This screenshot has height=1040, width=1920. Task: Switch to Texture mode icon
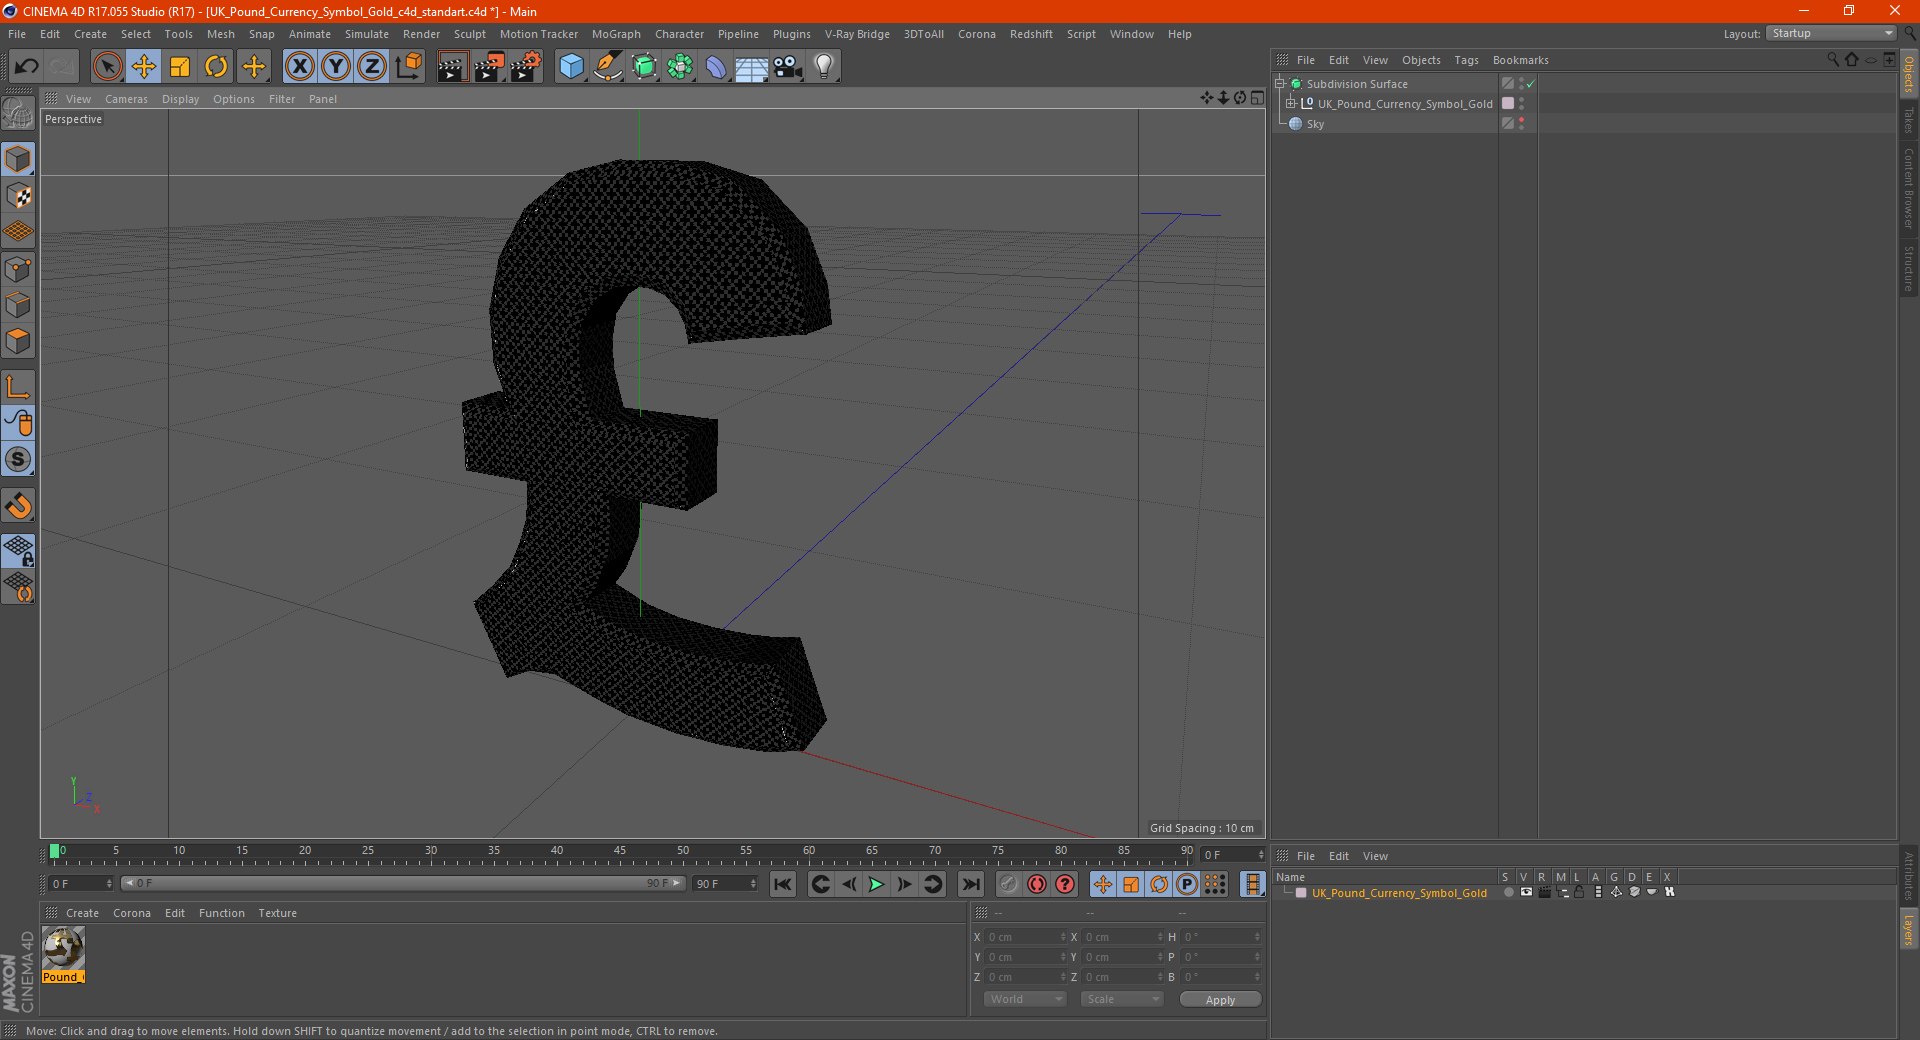pyautogui.click(x=19, y=196)
